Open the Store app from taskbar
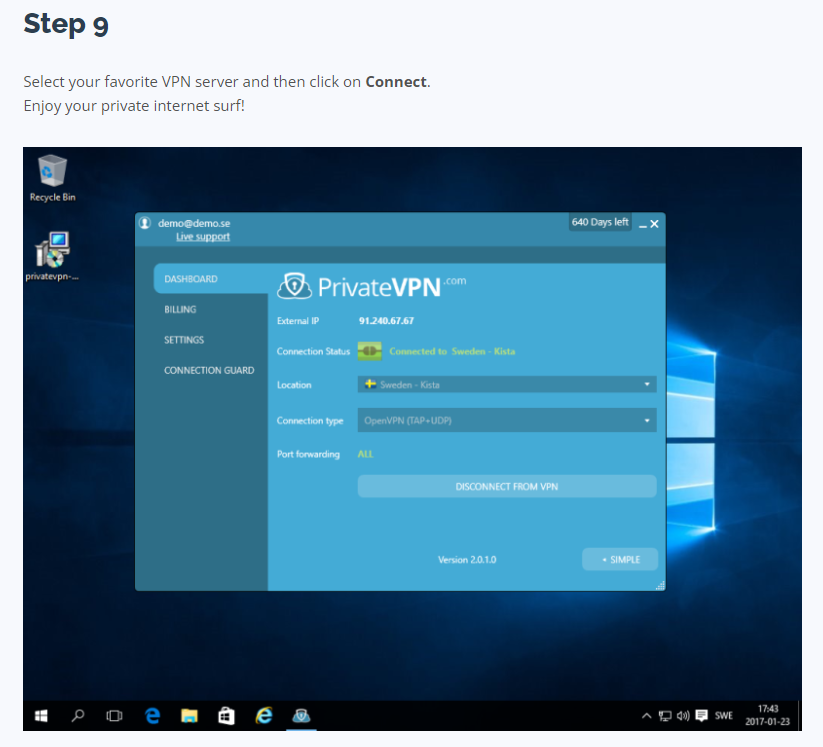 [x=226, y=716]
